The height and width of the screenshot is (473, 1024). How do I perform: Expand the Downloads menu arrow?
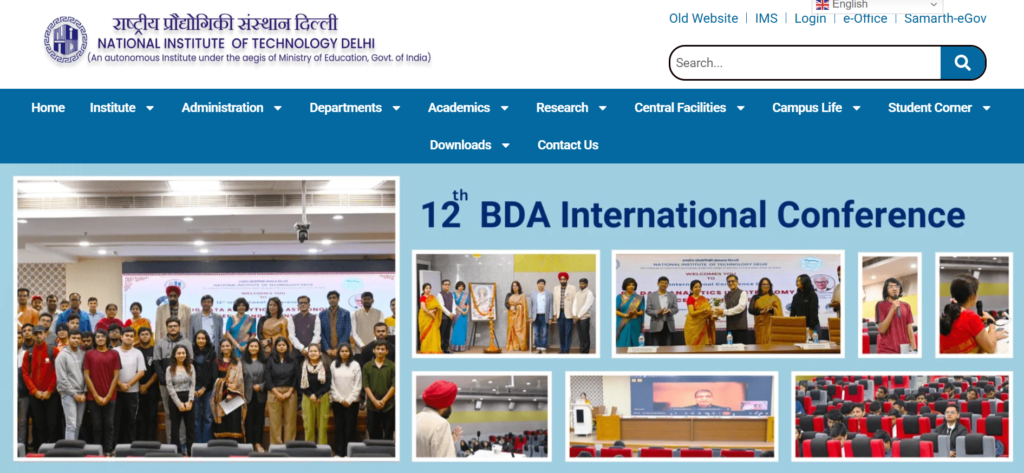pyautogui.click(x=505, y=146)
